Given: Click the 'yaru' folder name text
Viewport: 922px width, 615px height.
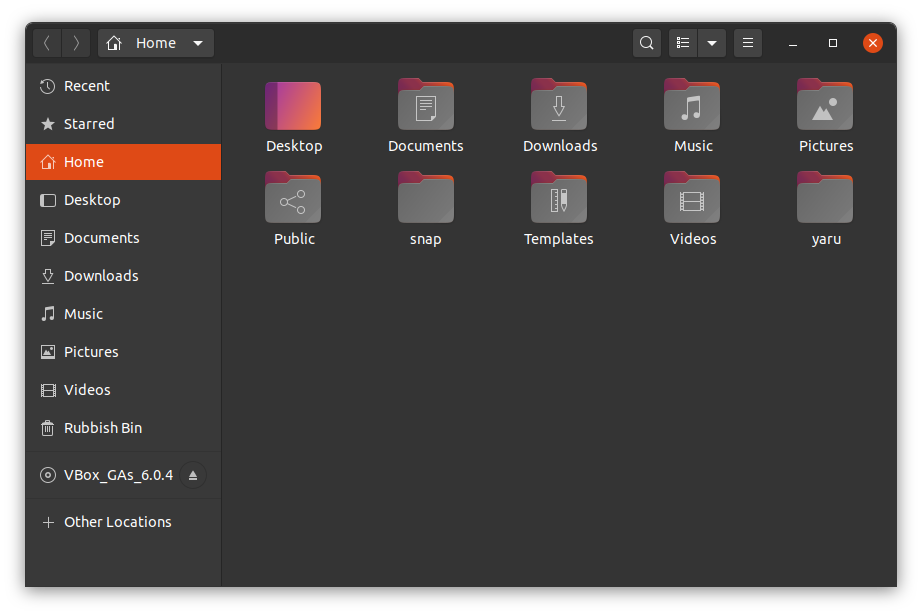Looking at the screenshot, I should [x=826, y=239].
